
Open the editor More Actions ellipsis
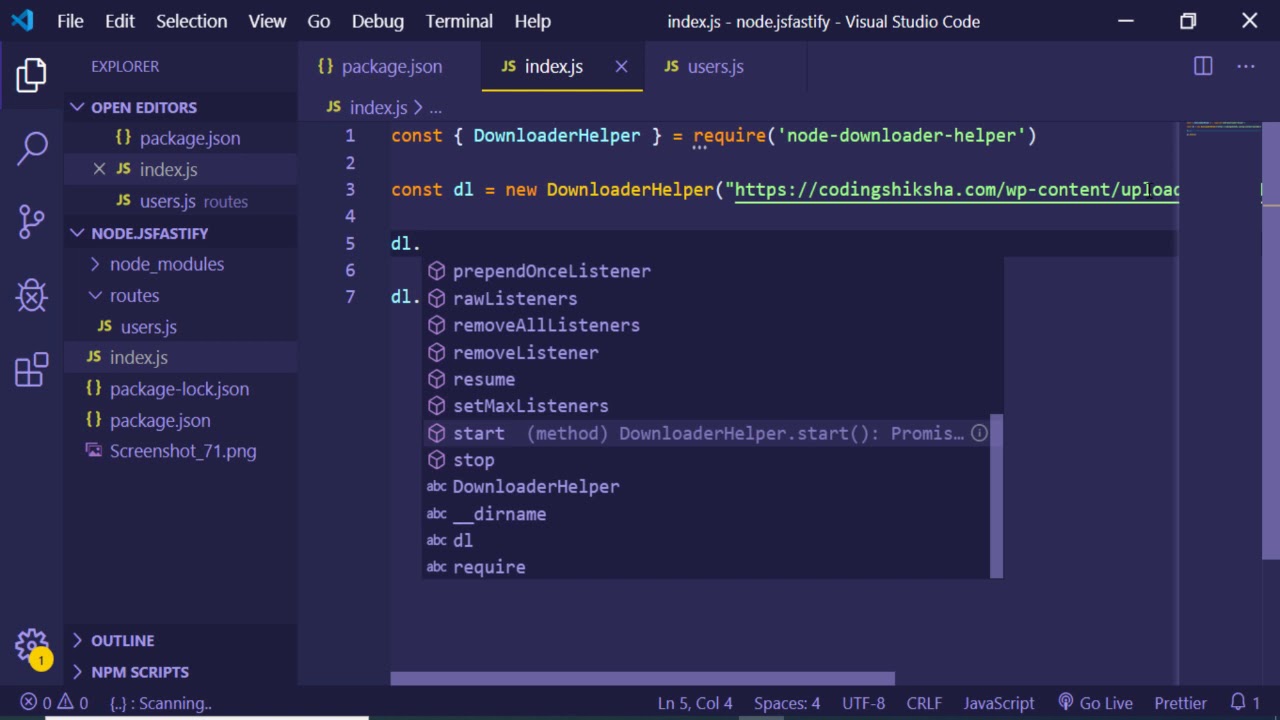pyautogui.click(x=1245, y=66)
